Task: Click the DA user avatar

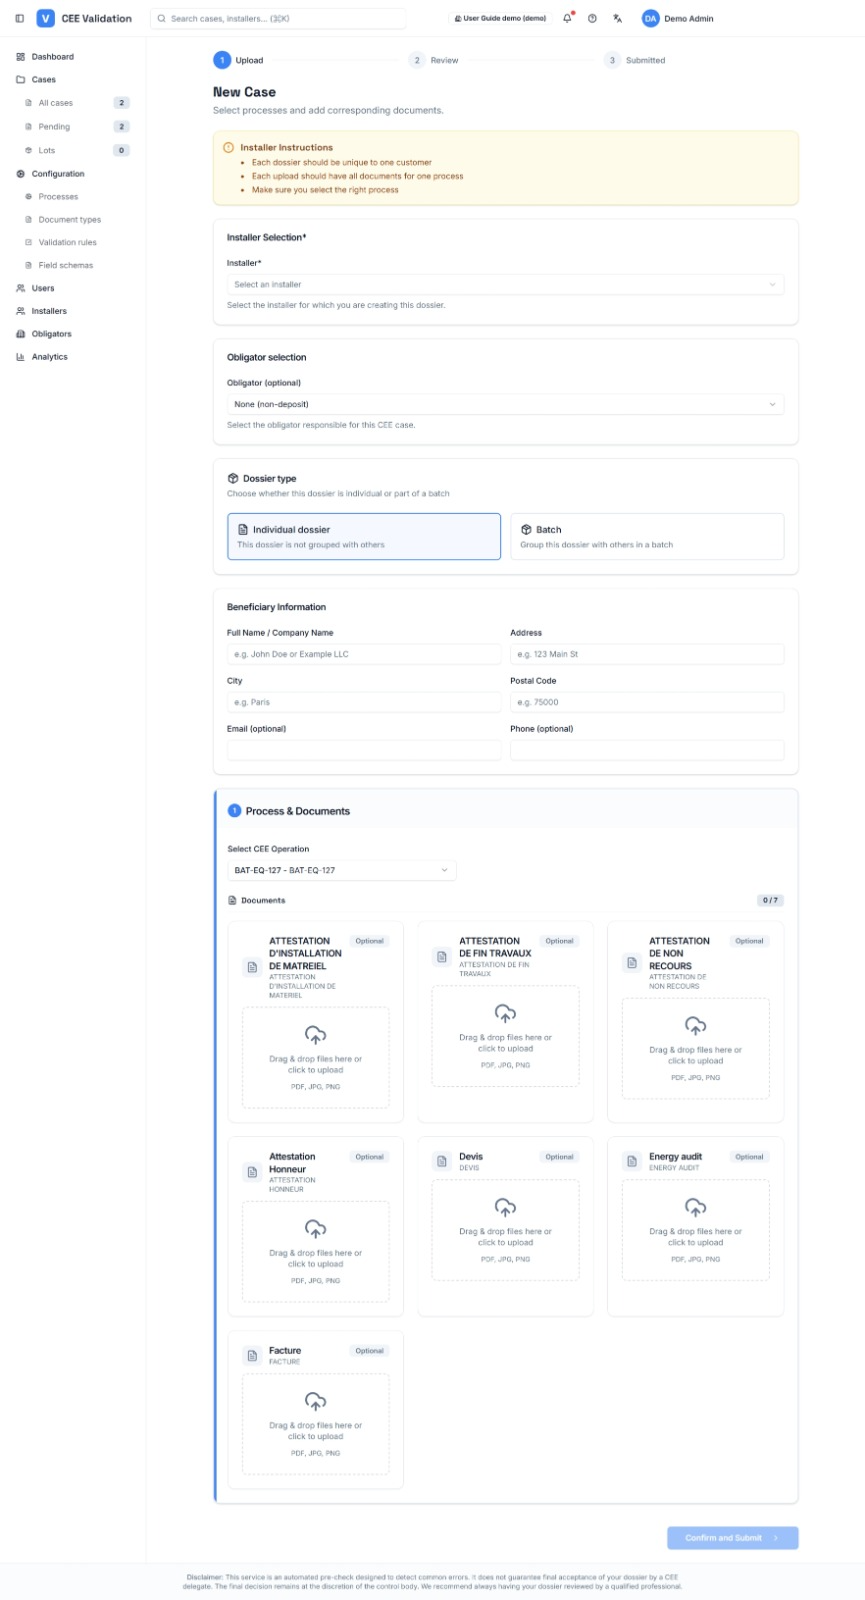Action: 651,18
